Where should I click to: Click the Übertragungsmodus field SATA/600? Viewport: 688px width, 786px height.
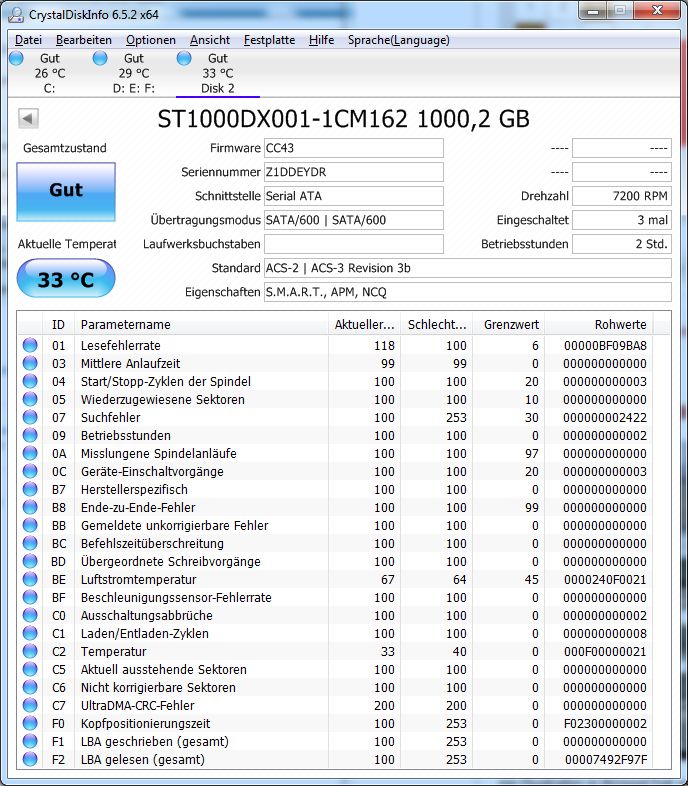tap(354, 220)
